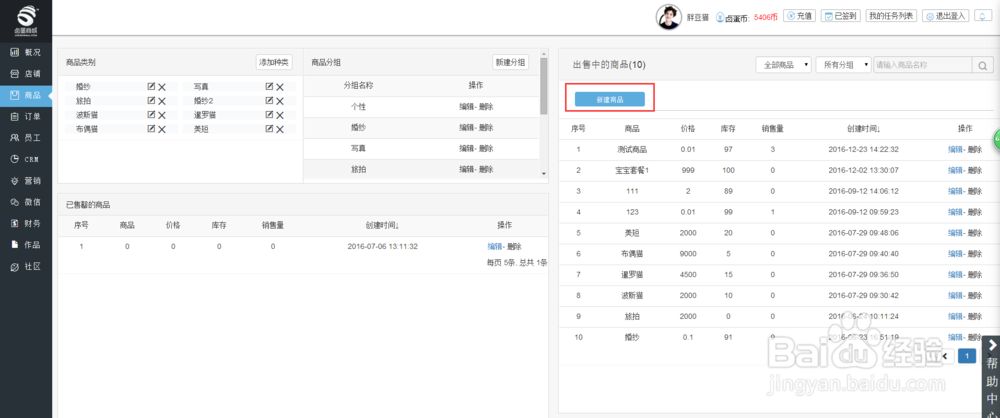Click the 新建商品 button
The width and height of the screenshot is (1000, 418).
click(610, 100)
